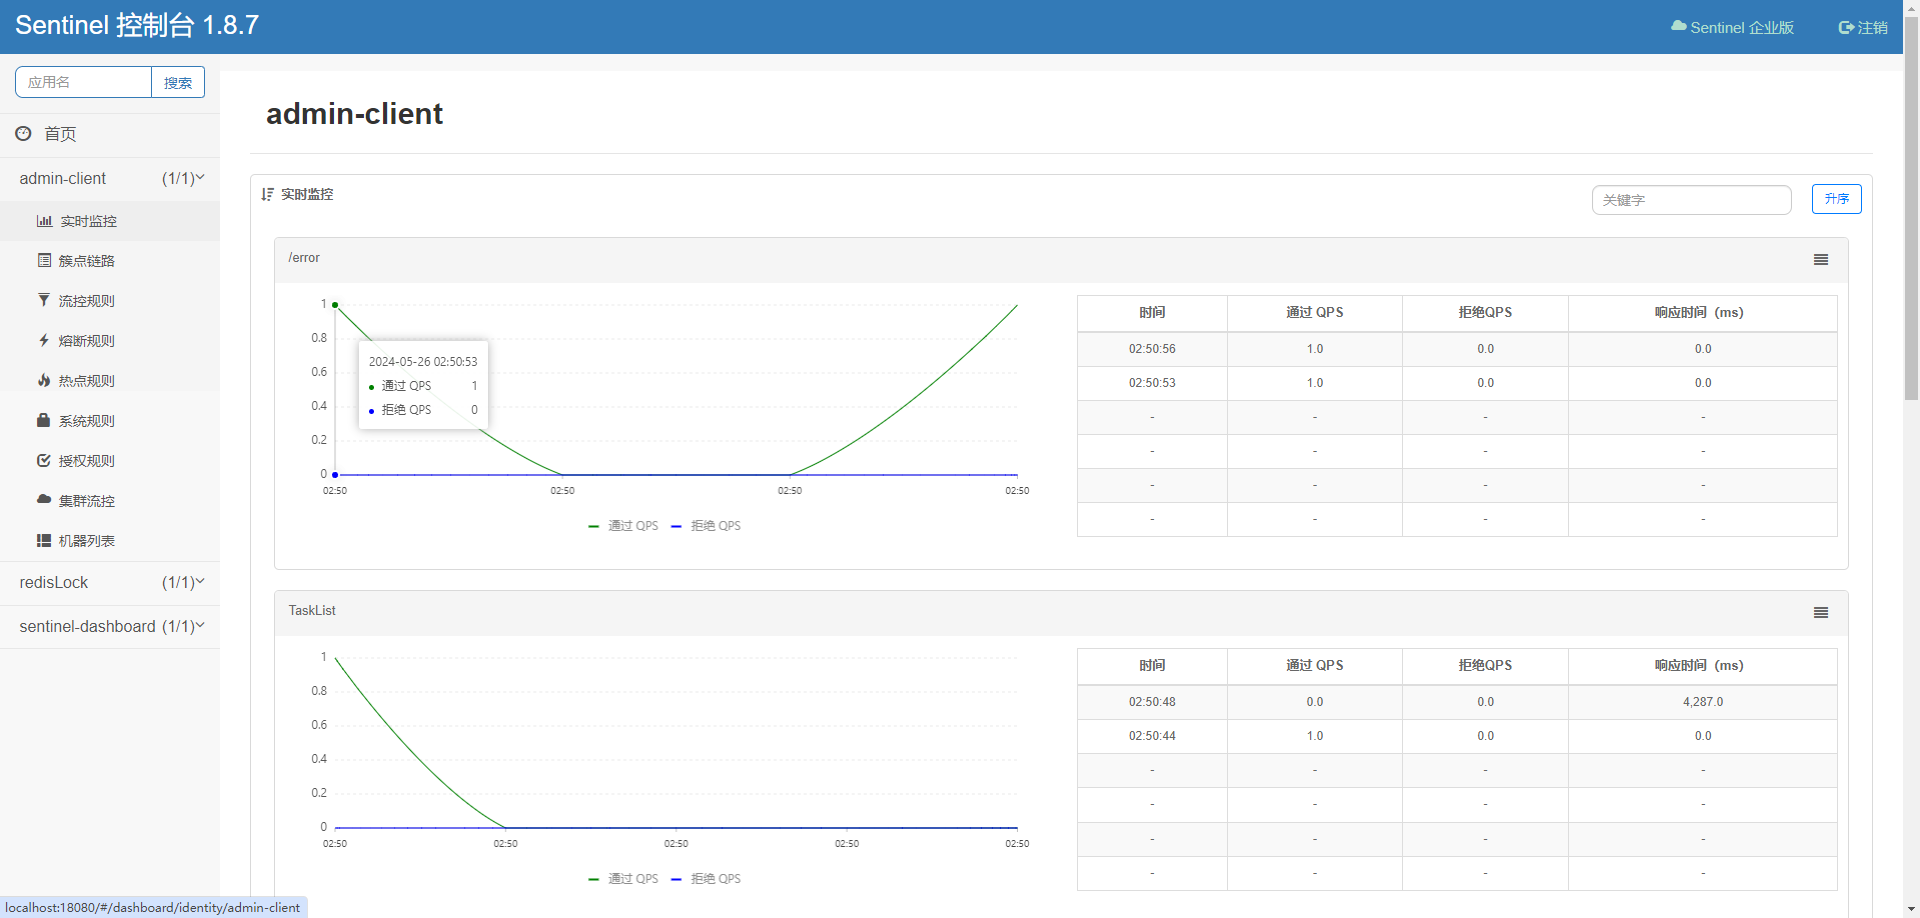Click the 02:50:56 time cell

[x=1152, y=349]
